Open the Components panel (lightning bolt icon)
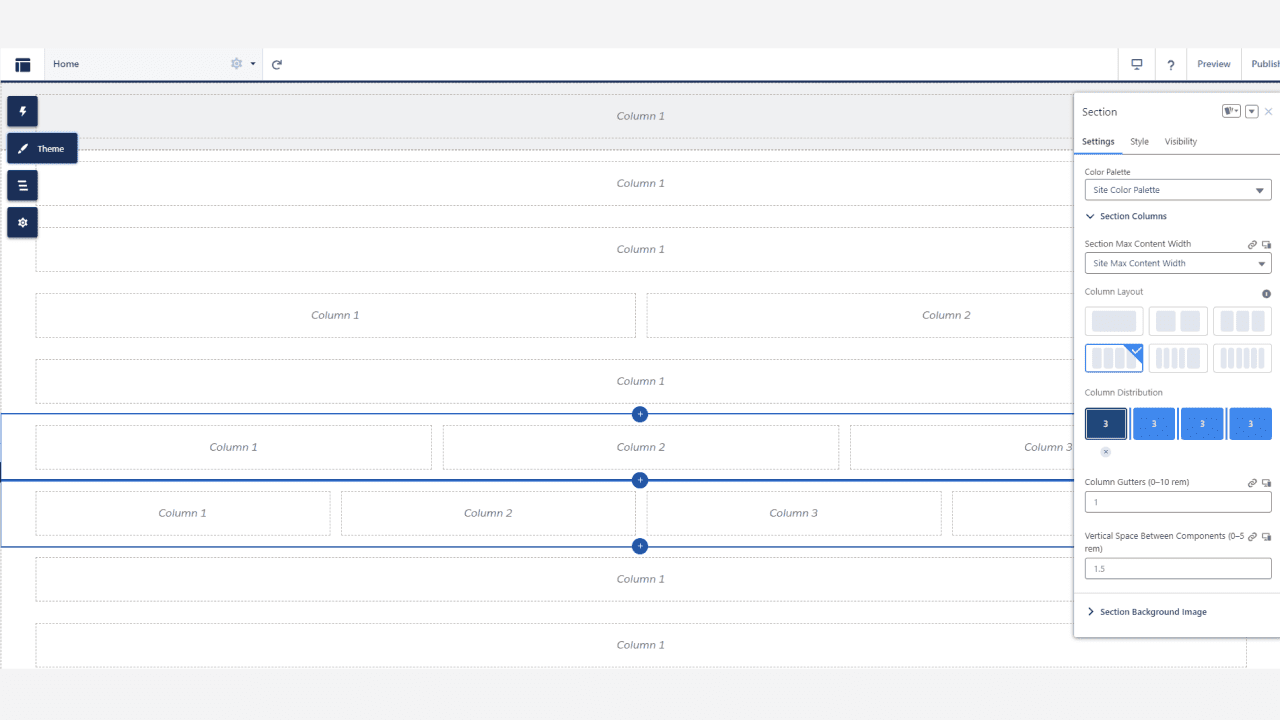Viewport: 1280px width, 720px height. [x=22, y=111]
